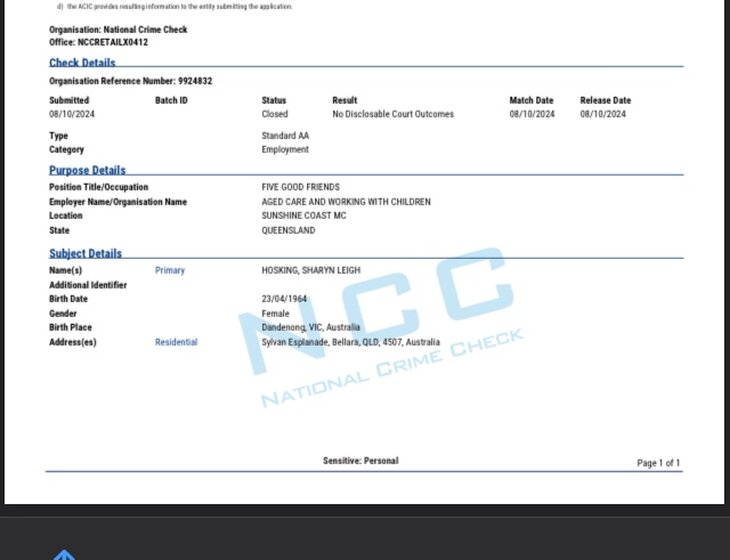The width and height of the screenshot is (730, 560).
Task: Click the Organisation Reference Number 9924832
Action: click(x=130, y=81)
